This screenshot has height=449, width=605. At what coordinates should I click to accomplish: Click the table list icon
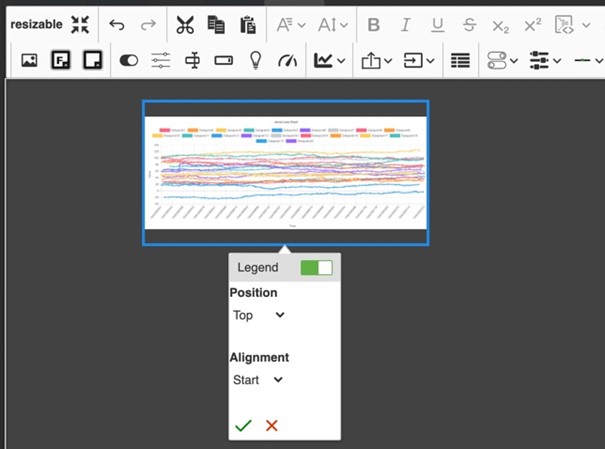[x=460, y=60]
